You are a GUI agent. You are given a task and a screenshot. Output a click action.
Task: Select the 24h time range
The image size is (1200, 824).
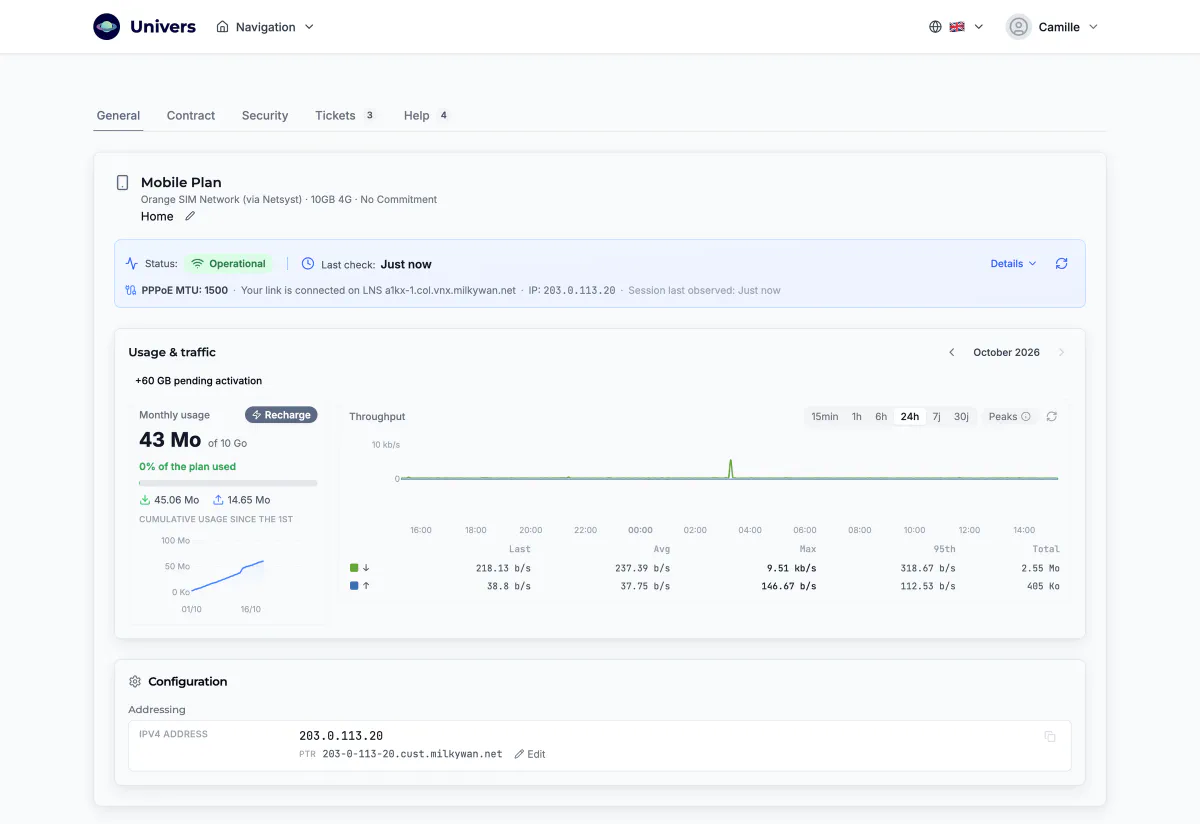pos(910,417)
